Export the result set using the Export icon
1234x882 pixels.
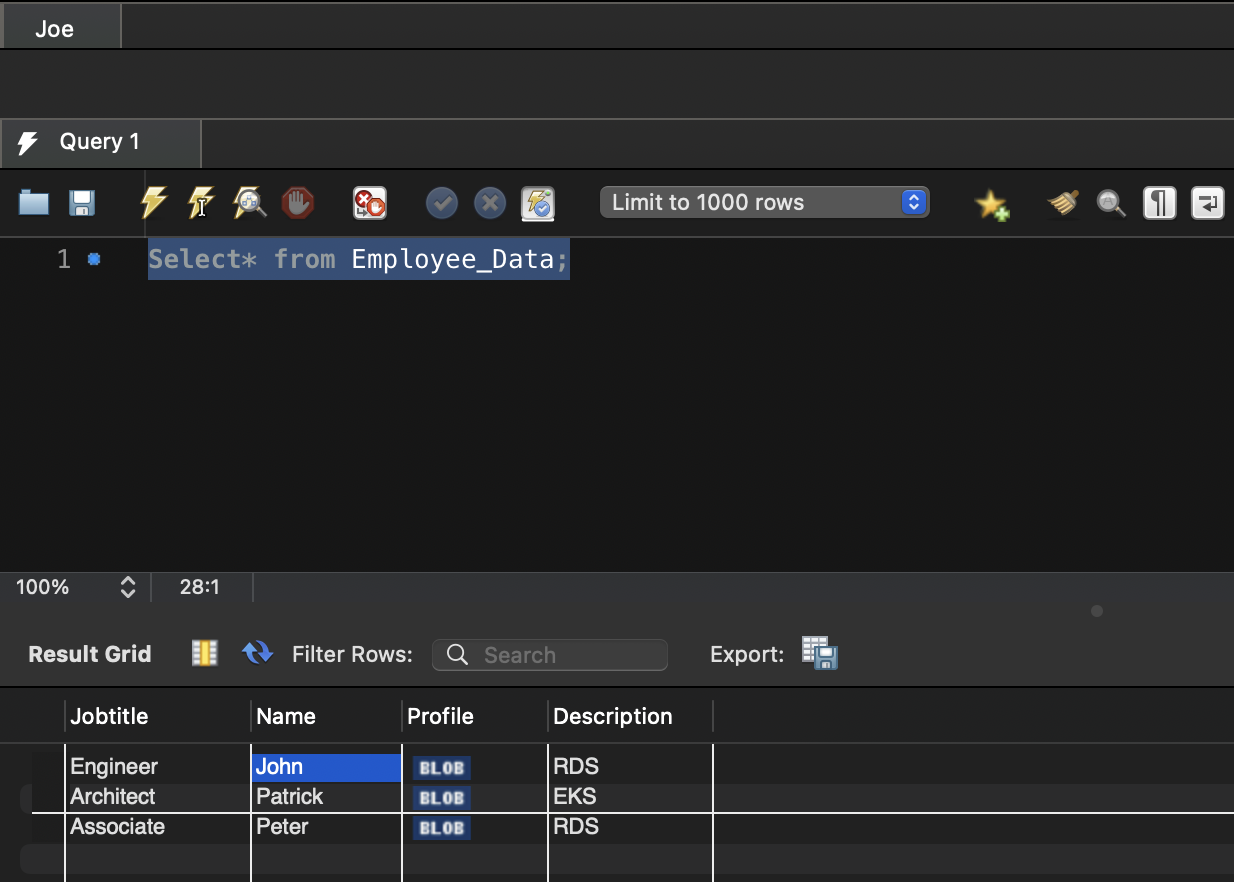pos(818,653)
